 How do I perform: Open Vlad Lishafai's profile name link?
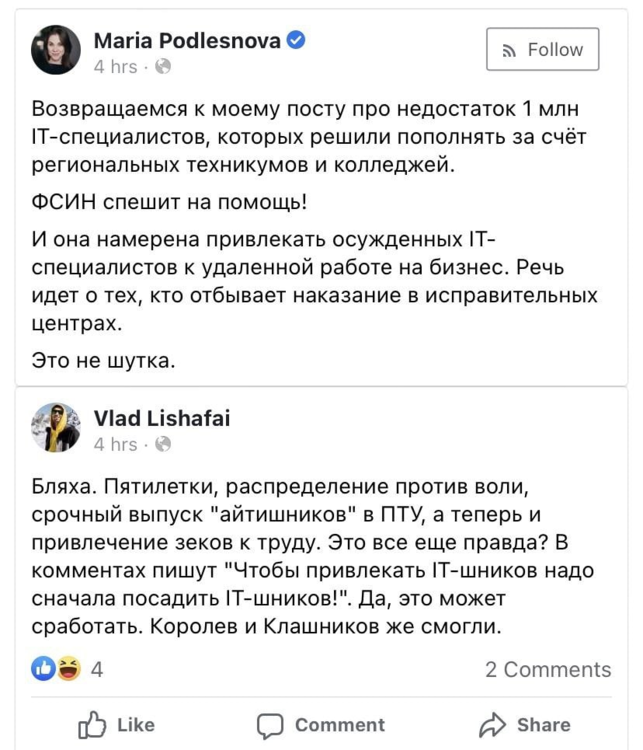161,419
